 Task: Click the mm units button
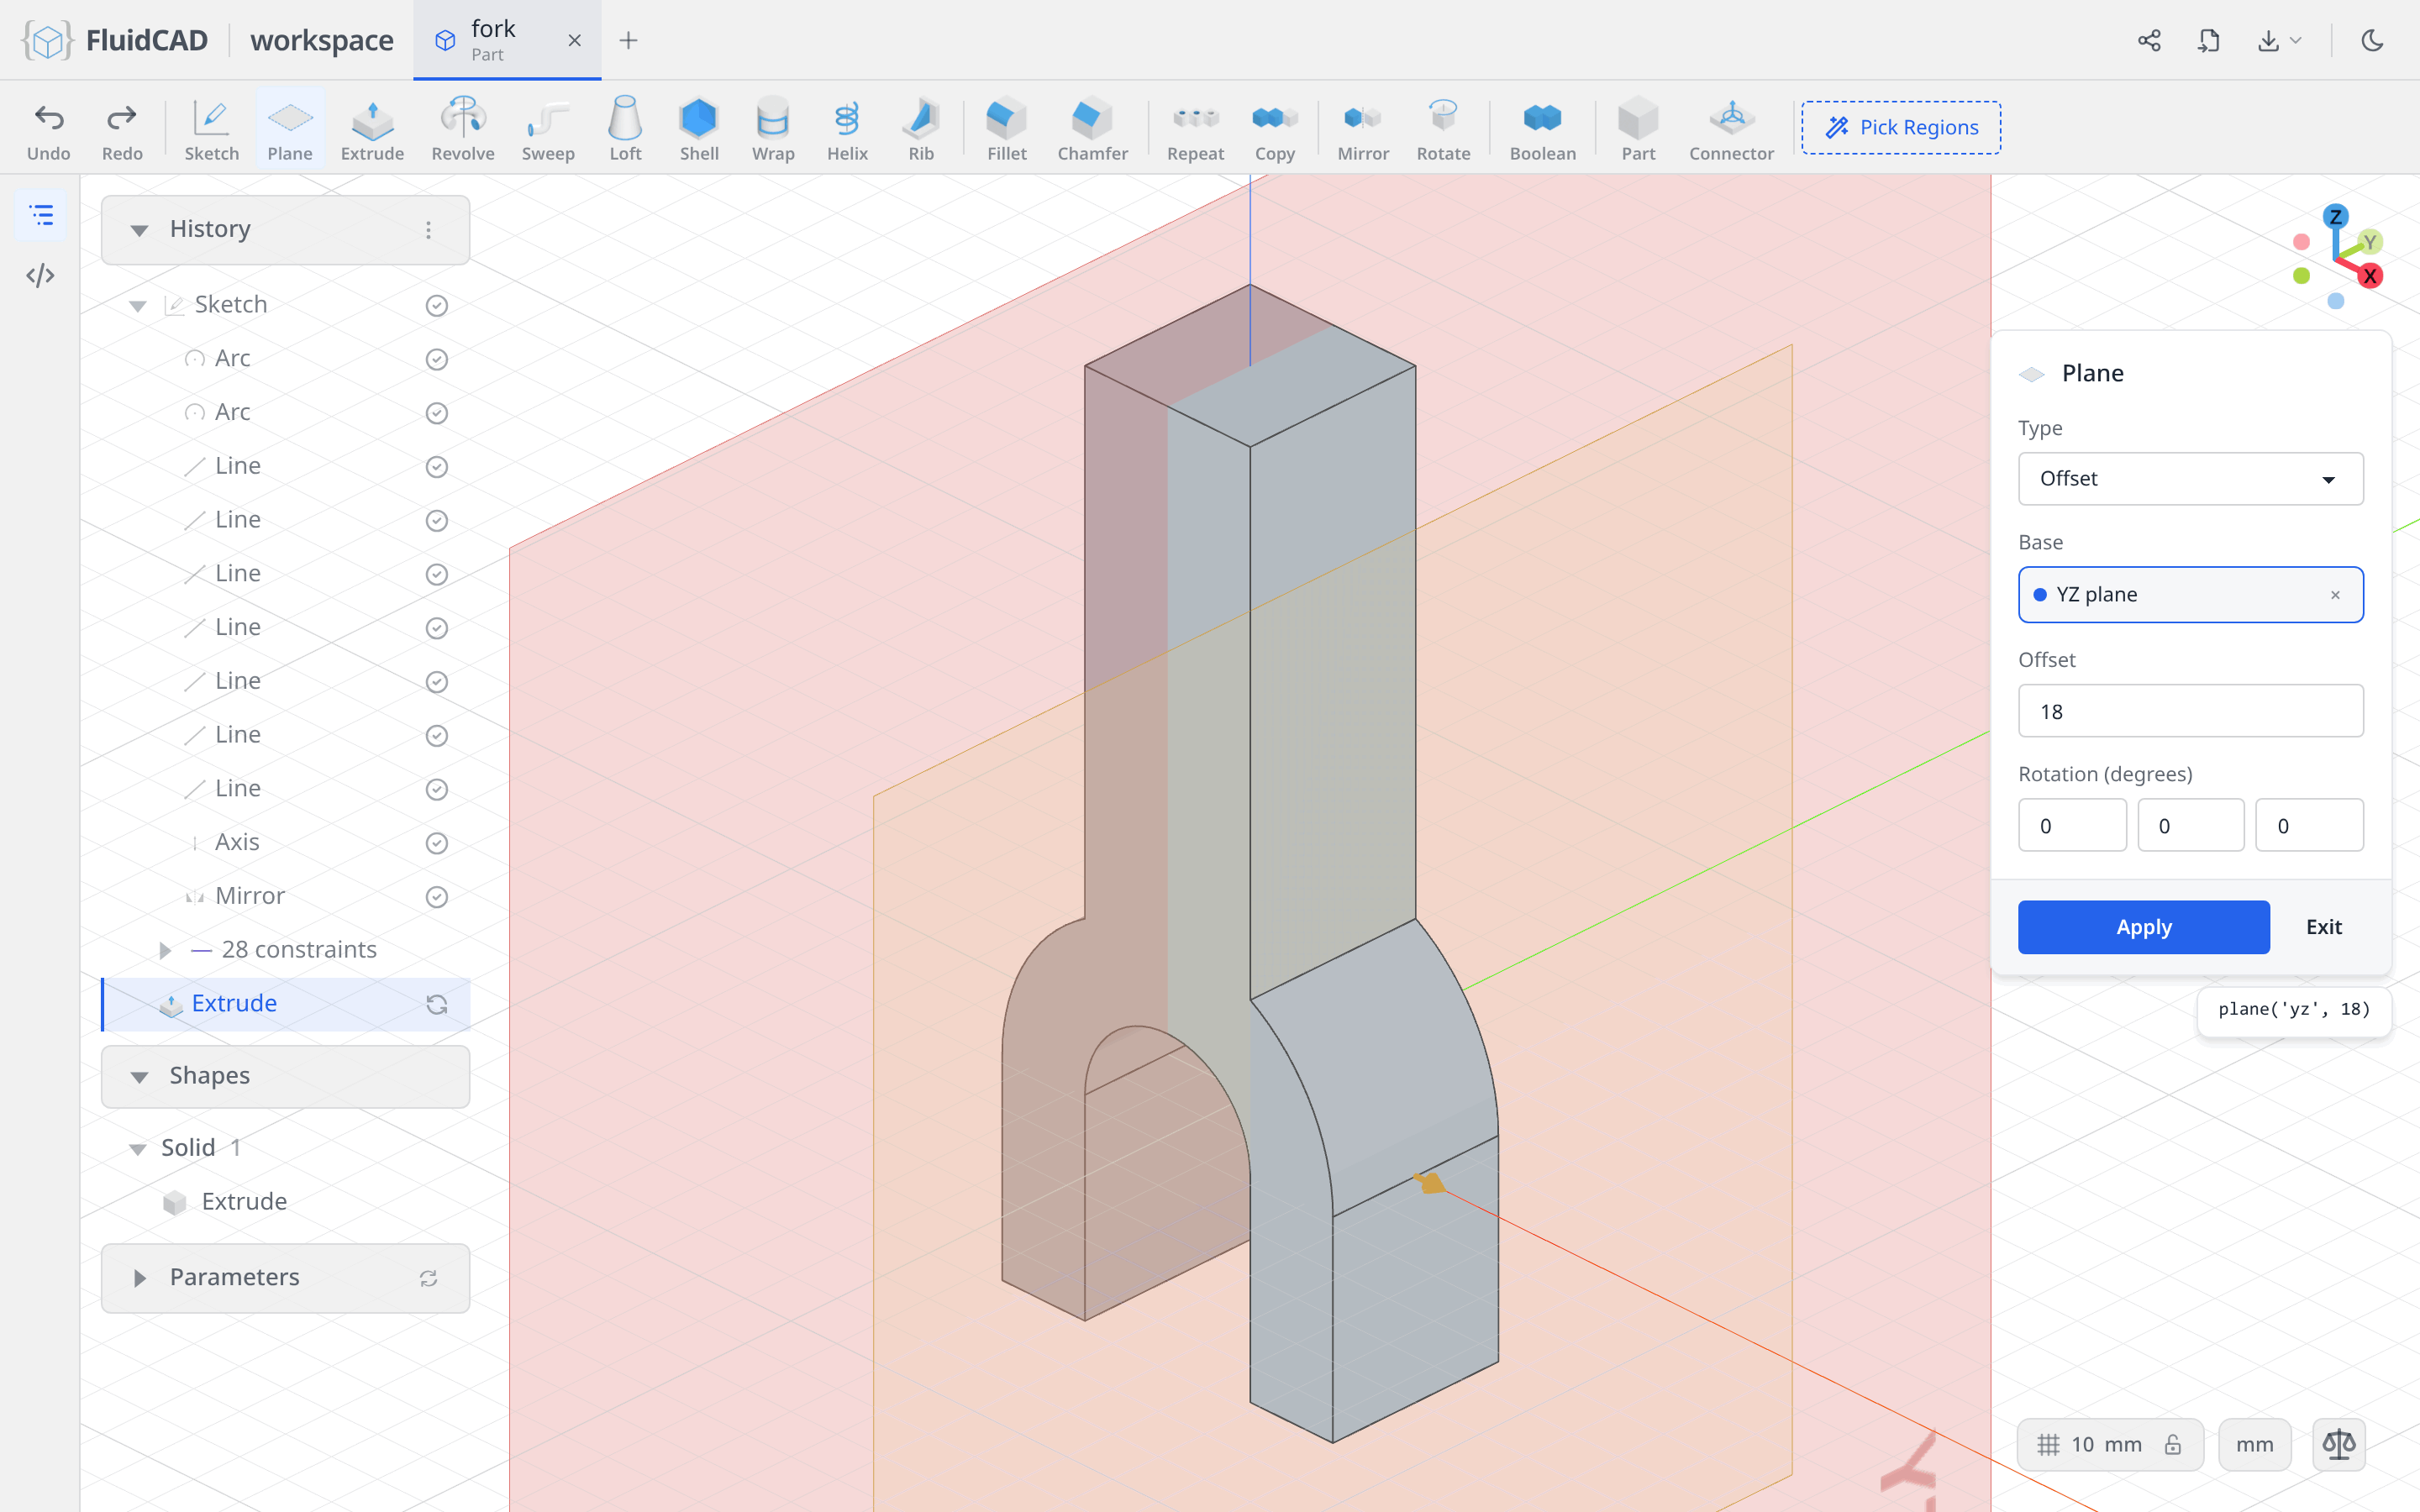2254,1444
